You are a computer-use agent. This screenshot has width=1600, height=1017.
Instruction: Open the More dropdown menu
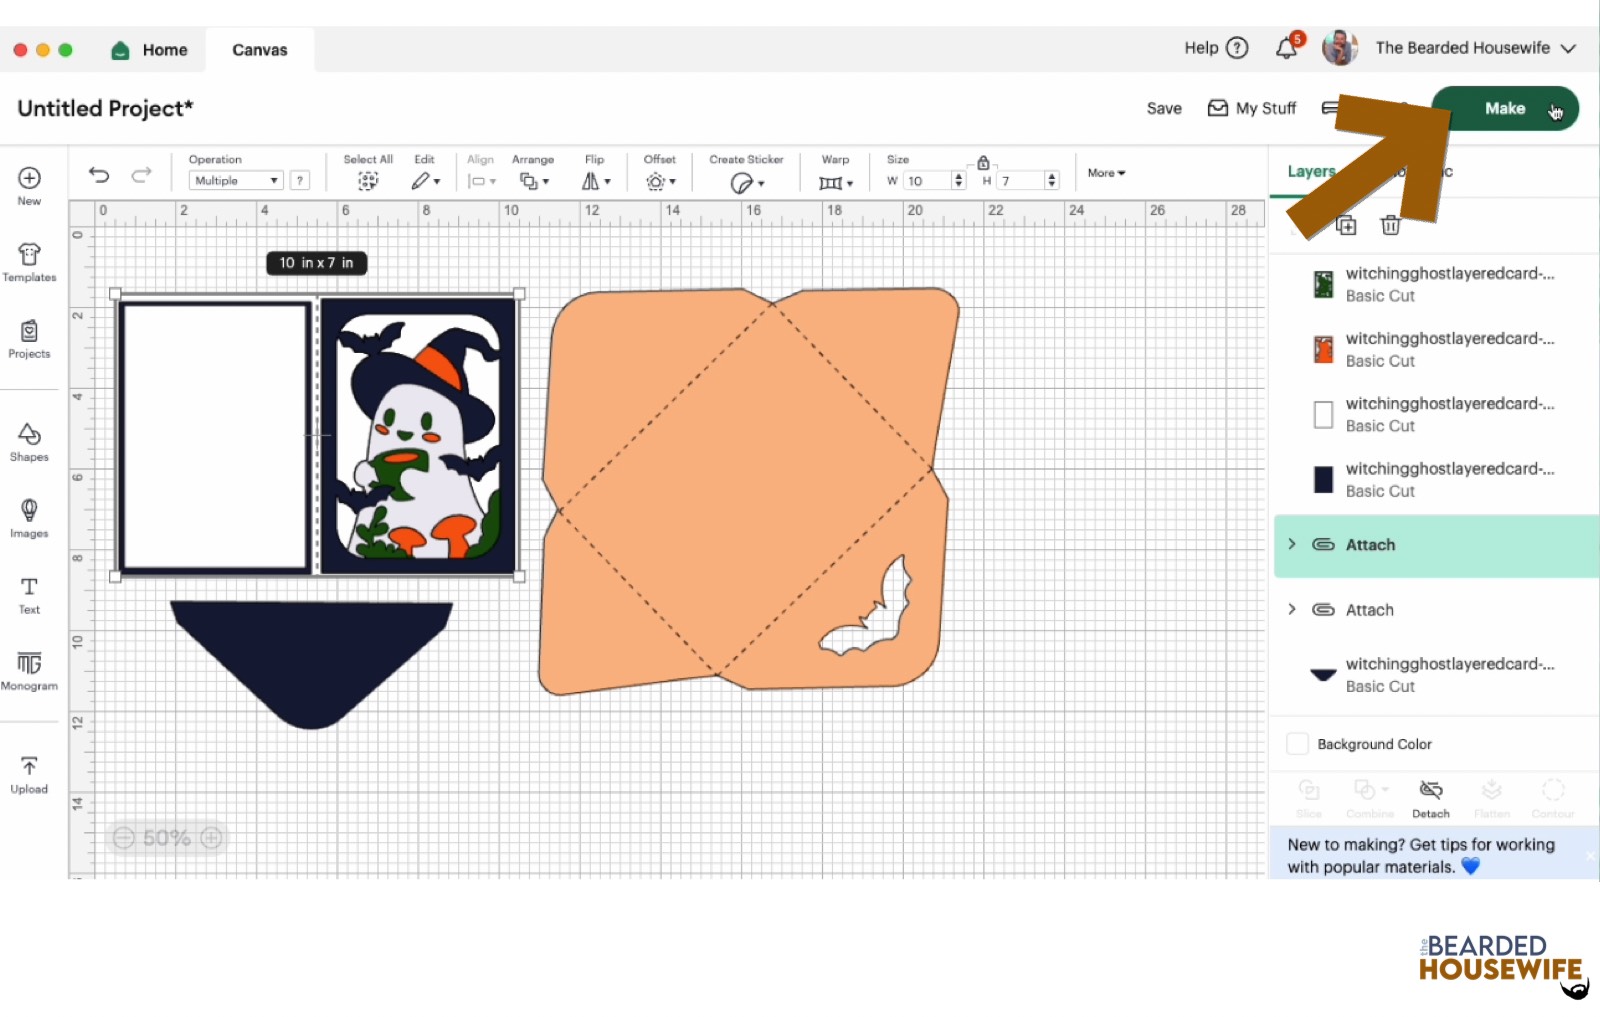pos(1106,173)
